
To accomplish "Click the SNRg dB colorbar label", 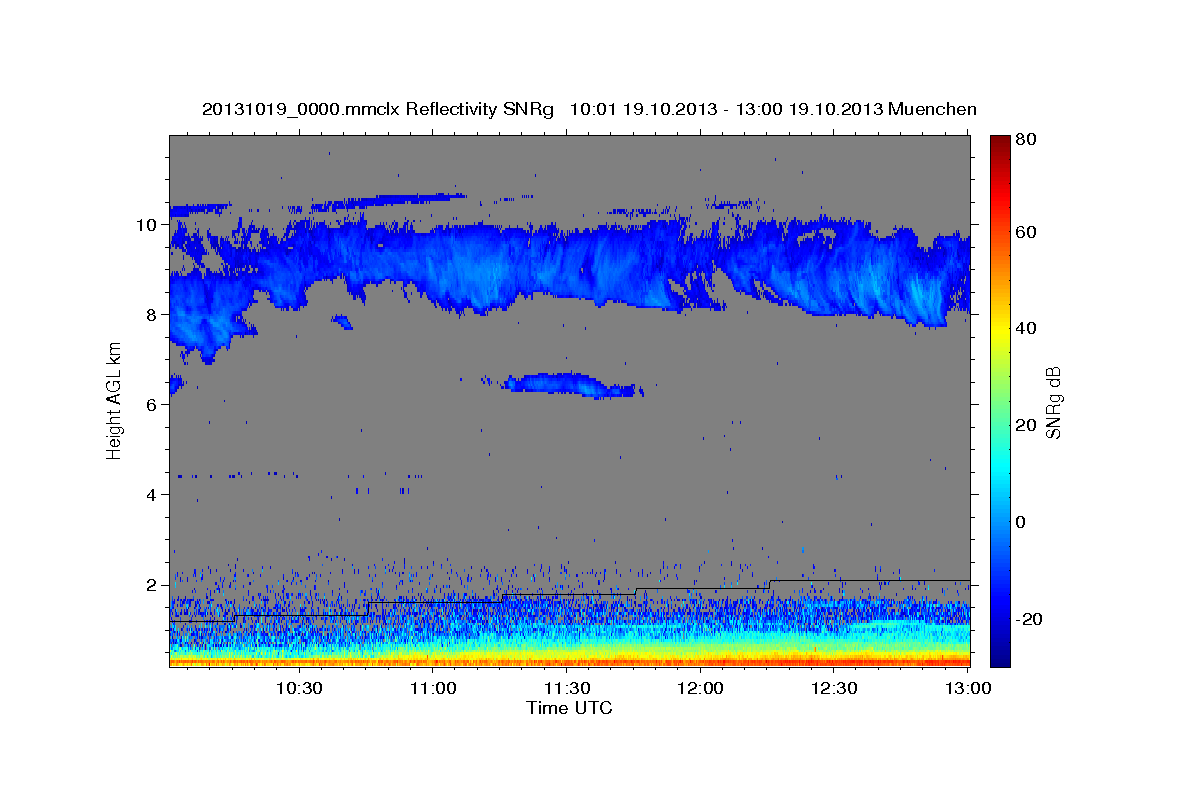I will pos(1052,403).
